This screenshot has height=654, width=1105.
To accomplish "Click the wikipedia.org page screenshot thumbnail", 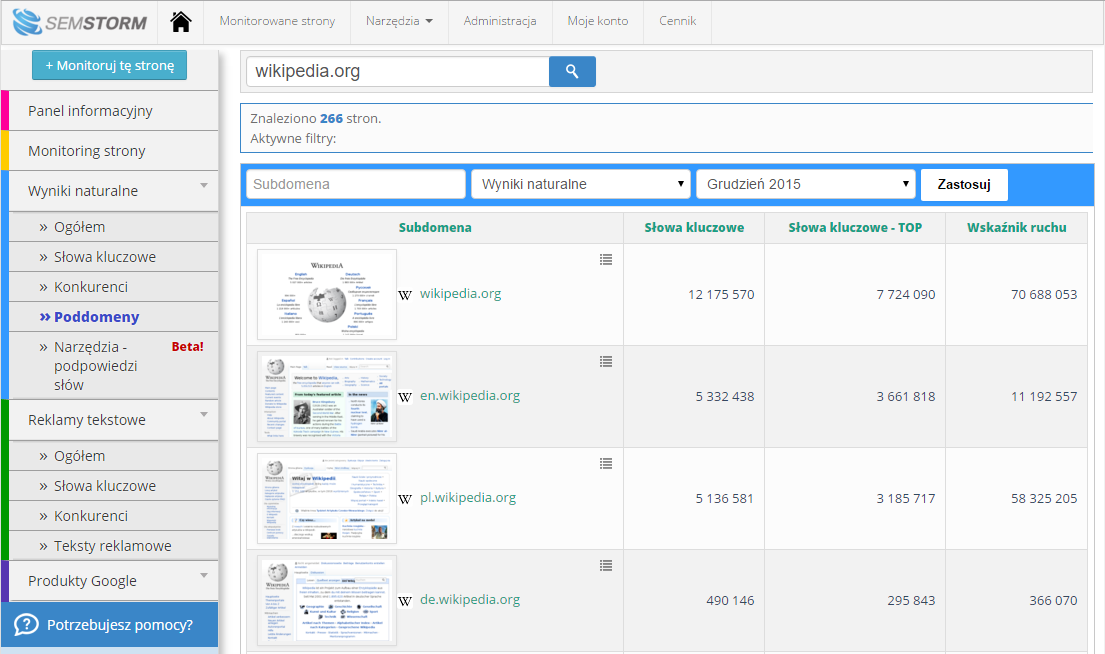I will [x=327, y=295].
